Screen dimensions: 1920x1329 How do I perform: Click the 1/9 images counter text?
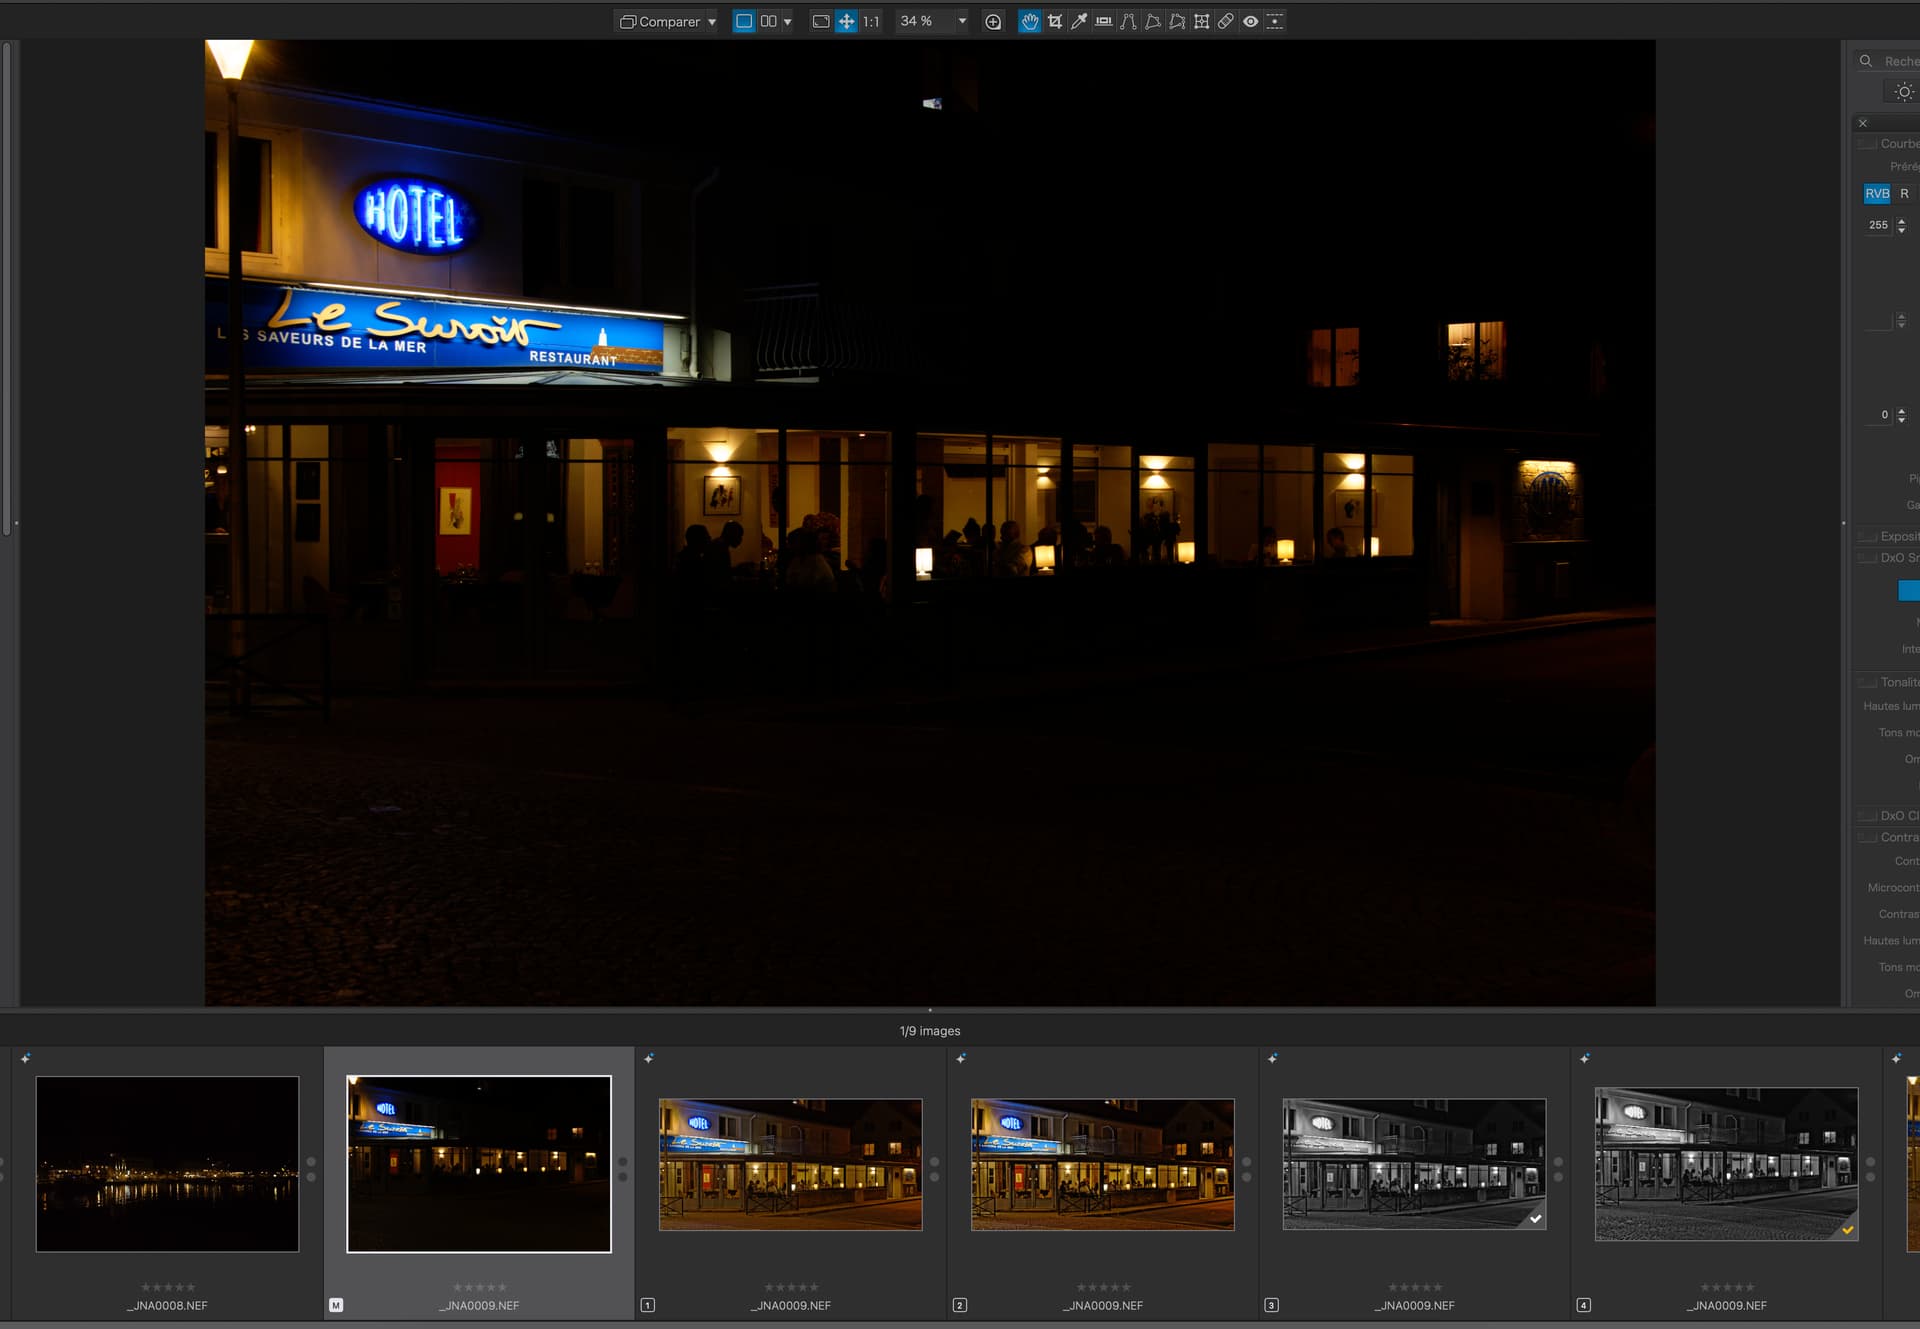pos(930,1031)
